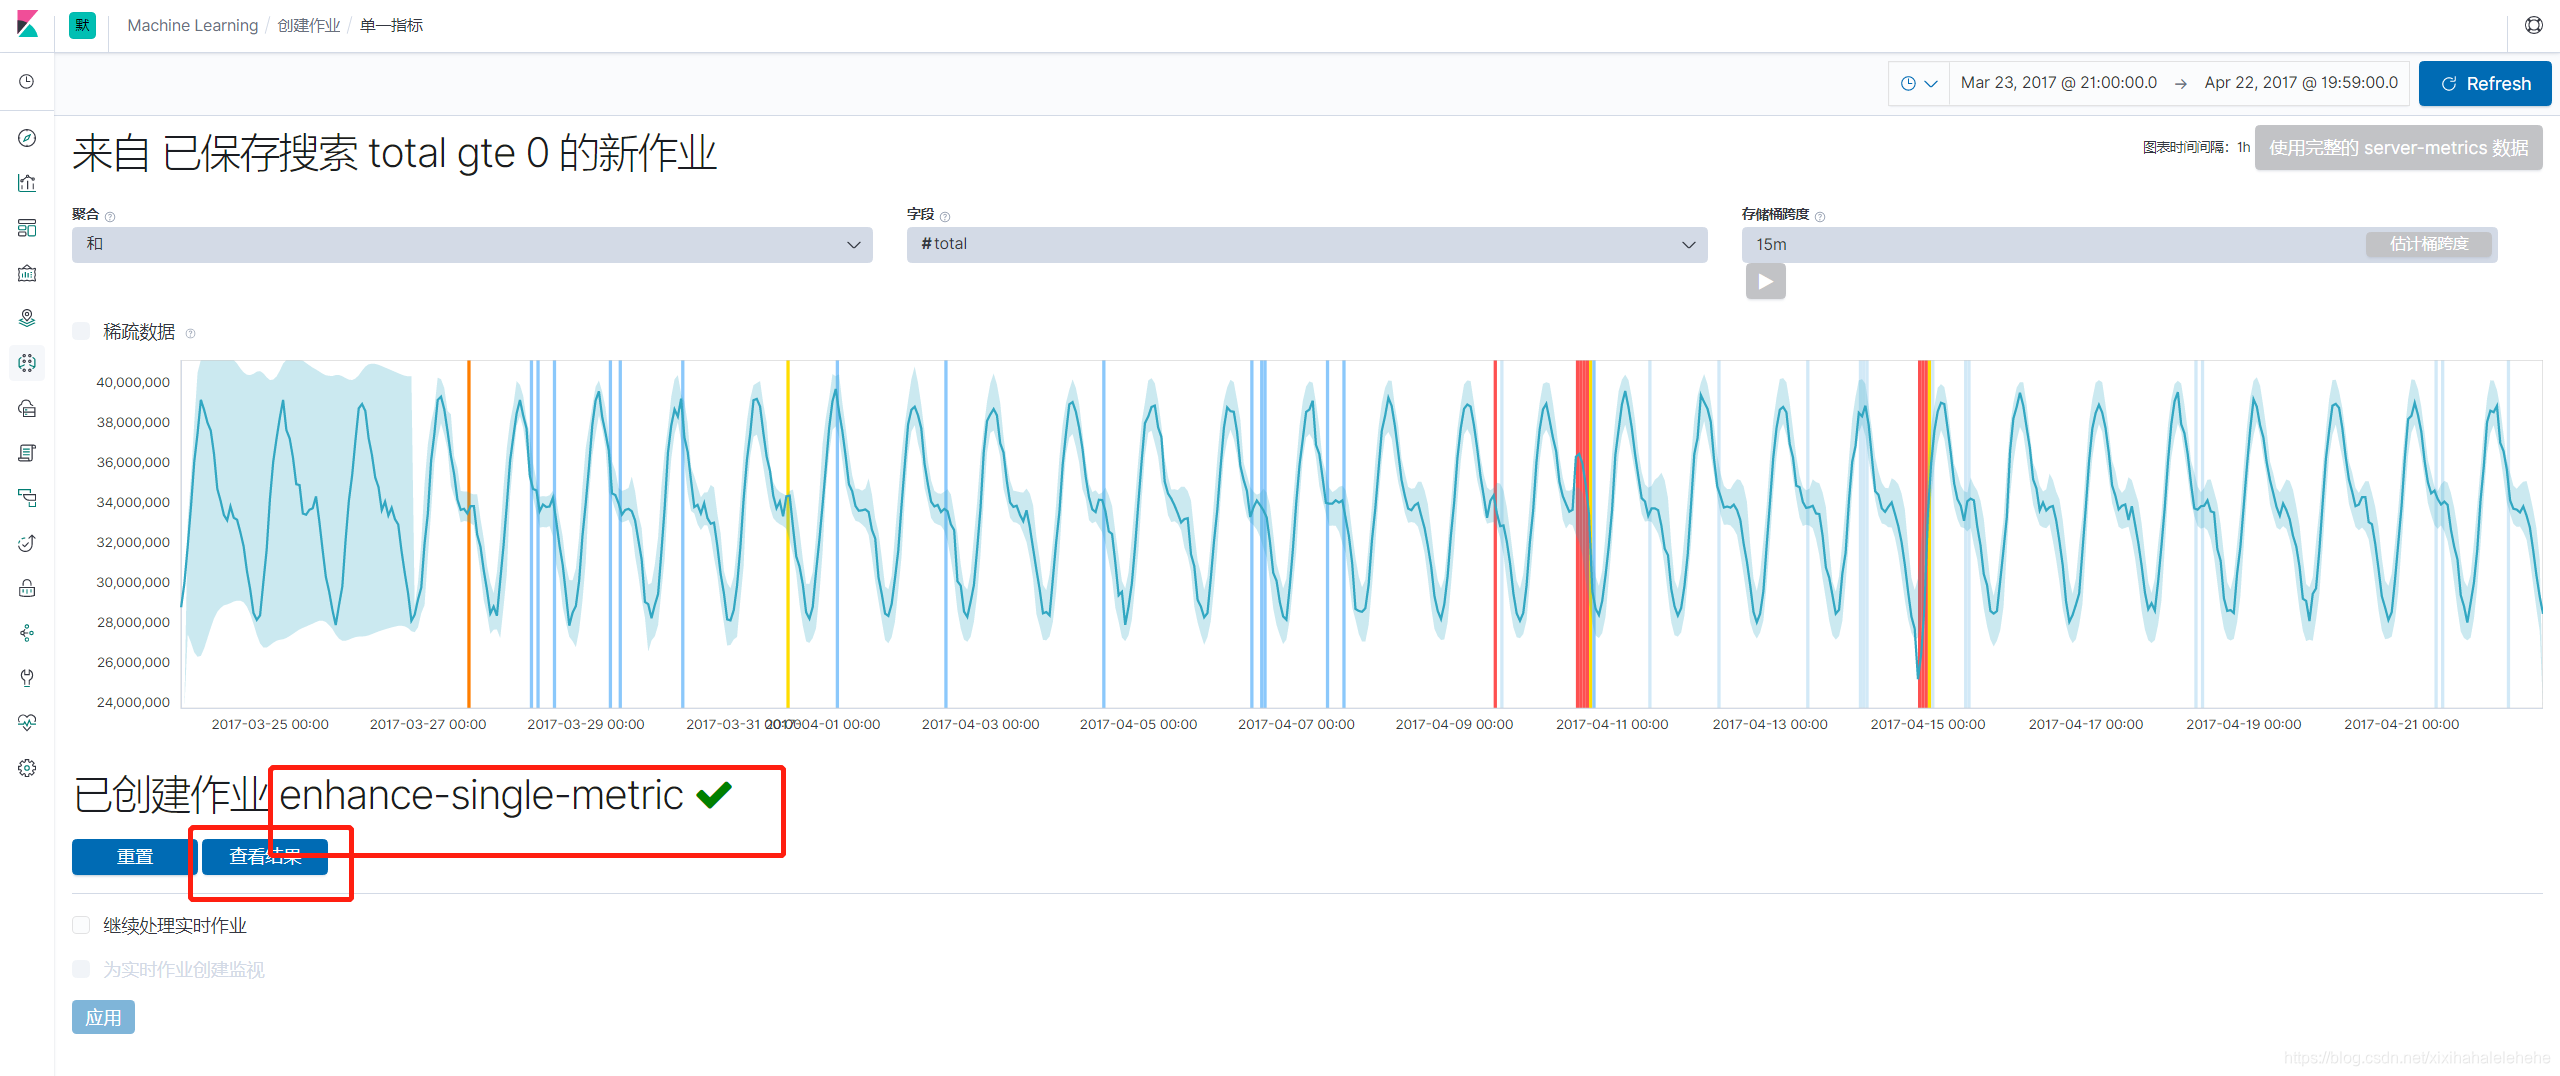Click the green checkmark after enhance-single-metric
Screen dimensions: 2560x1076
click(x=714, y=795)
